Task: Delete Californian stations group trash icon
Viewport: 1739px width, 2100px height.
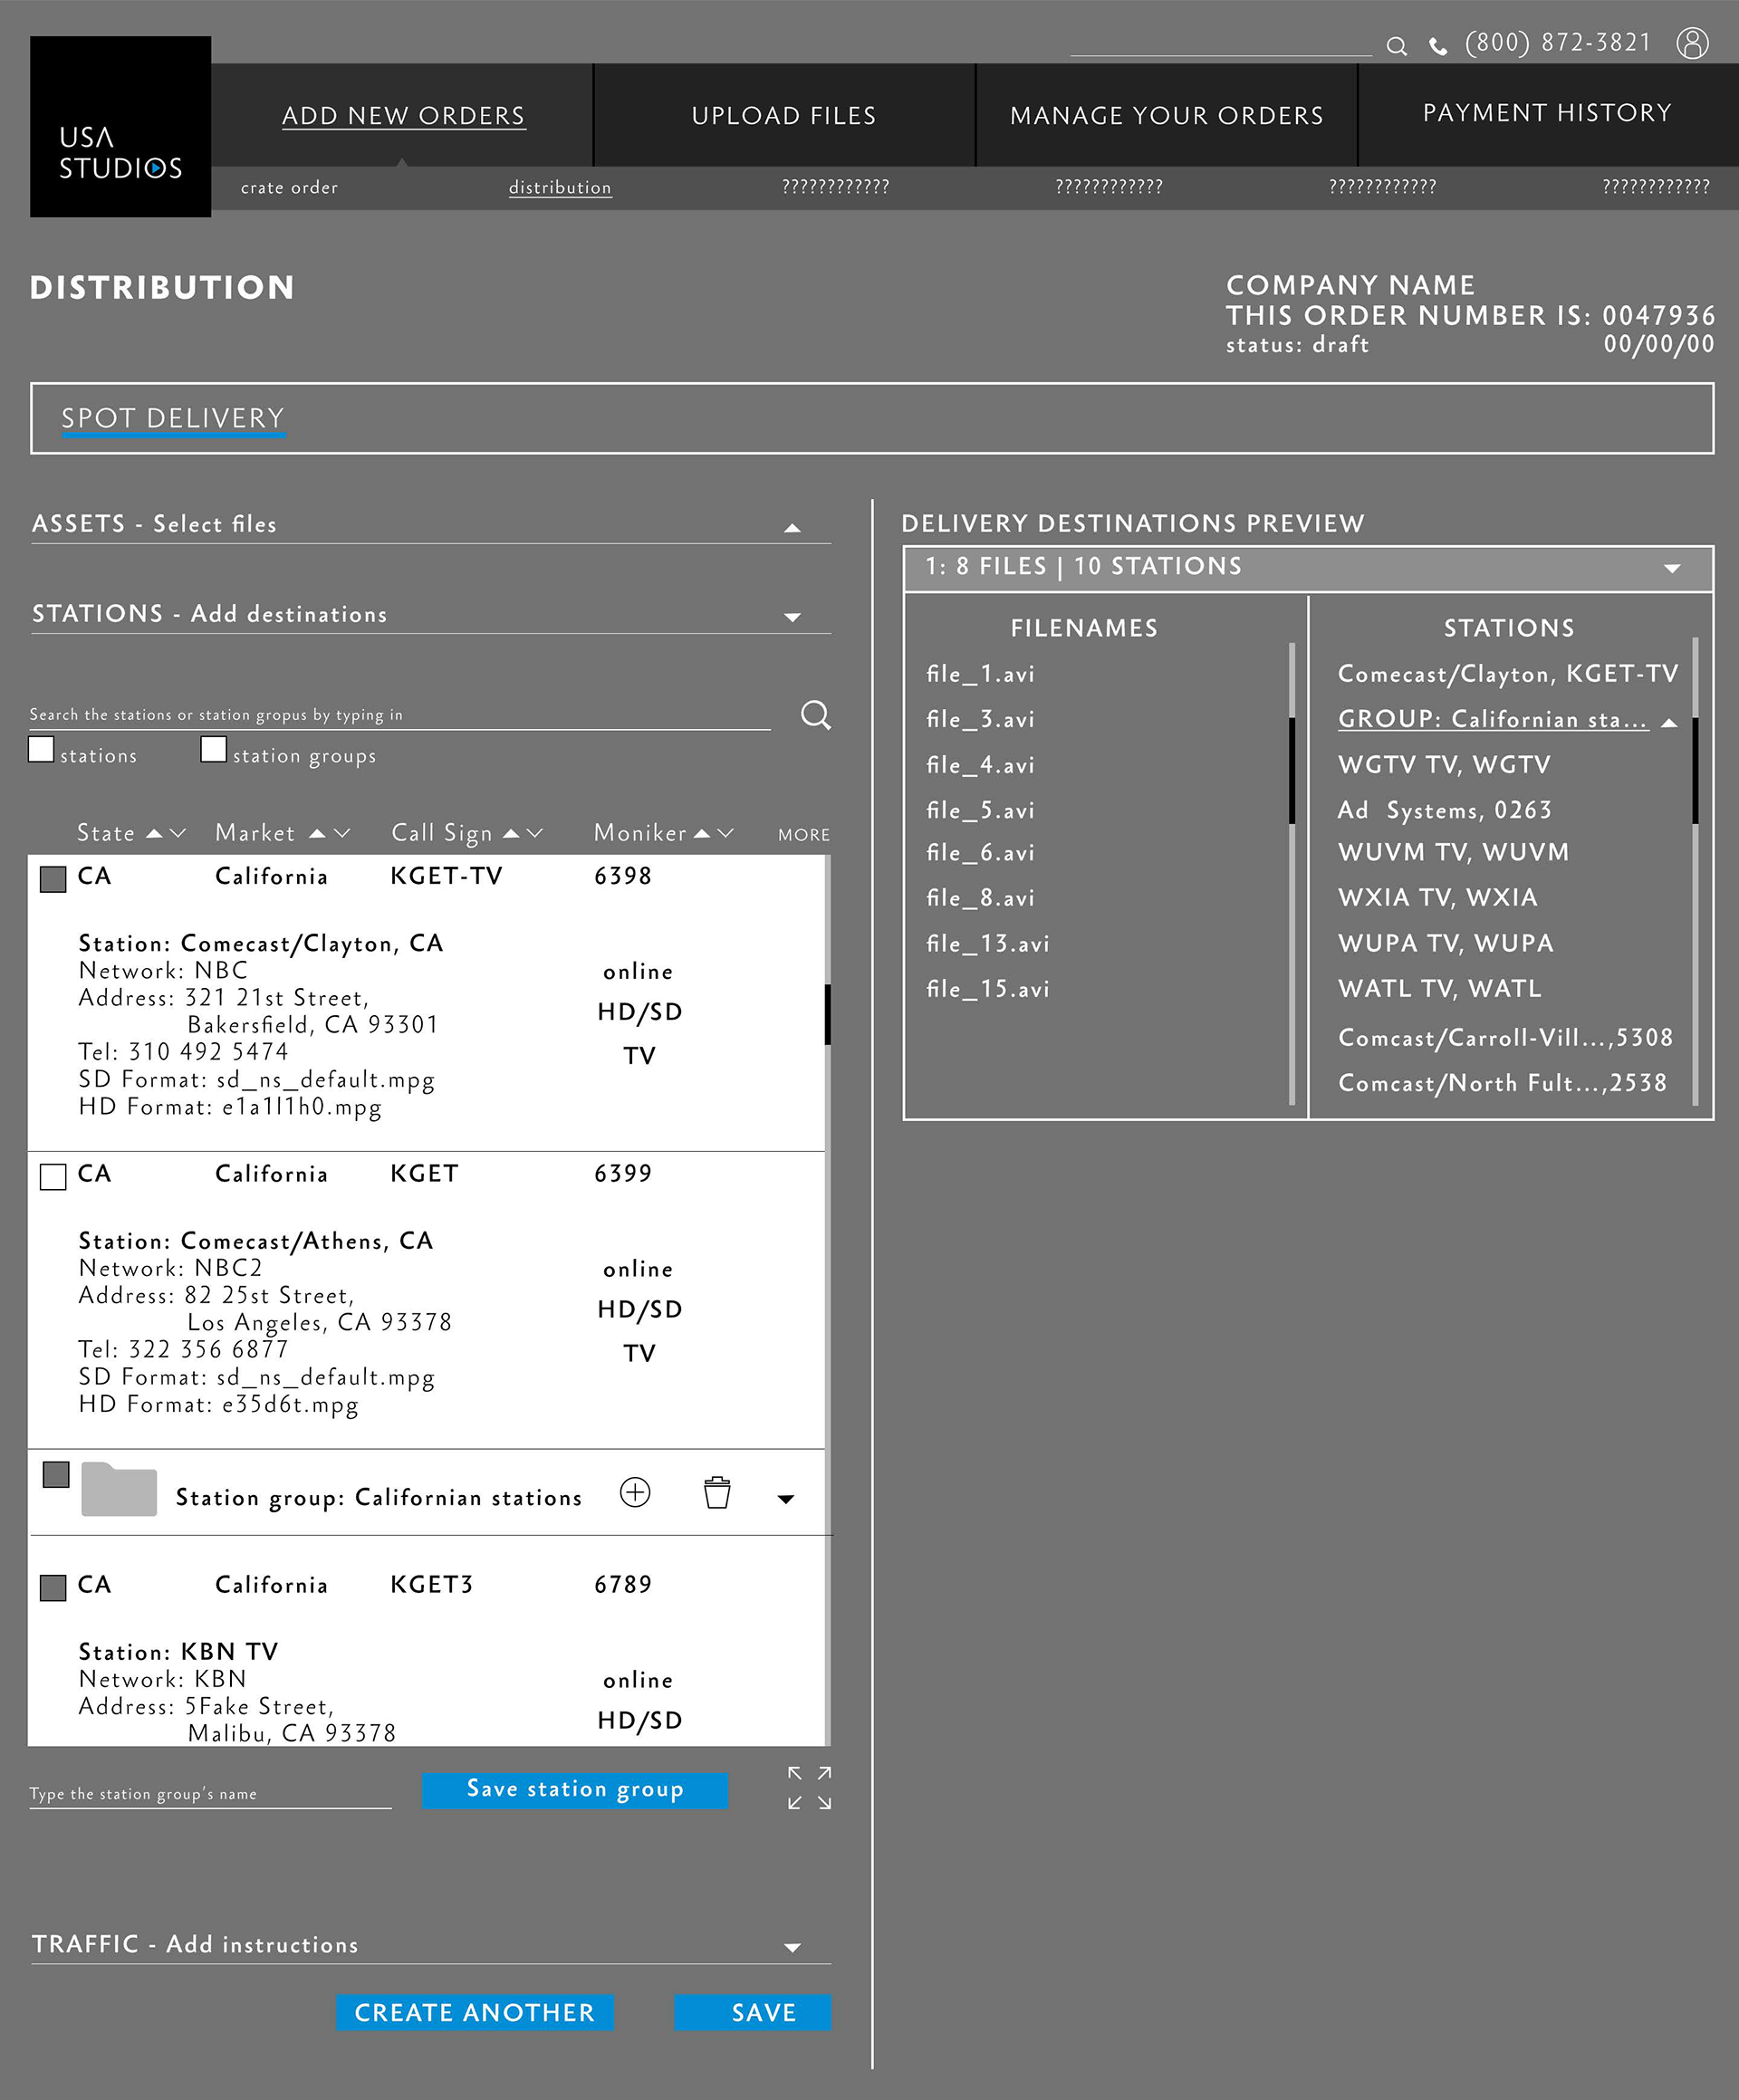Action: tap(717, 1492)
